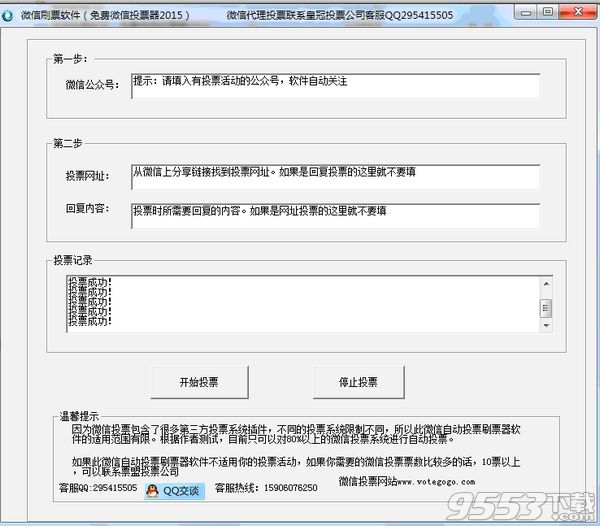This screenshot has height=526, width=600.
Task: Stop voting with the 停止投票 button
Action: click(359, 382)
